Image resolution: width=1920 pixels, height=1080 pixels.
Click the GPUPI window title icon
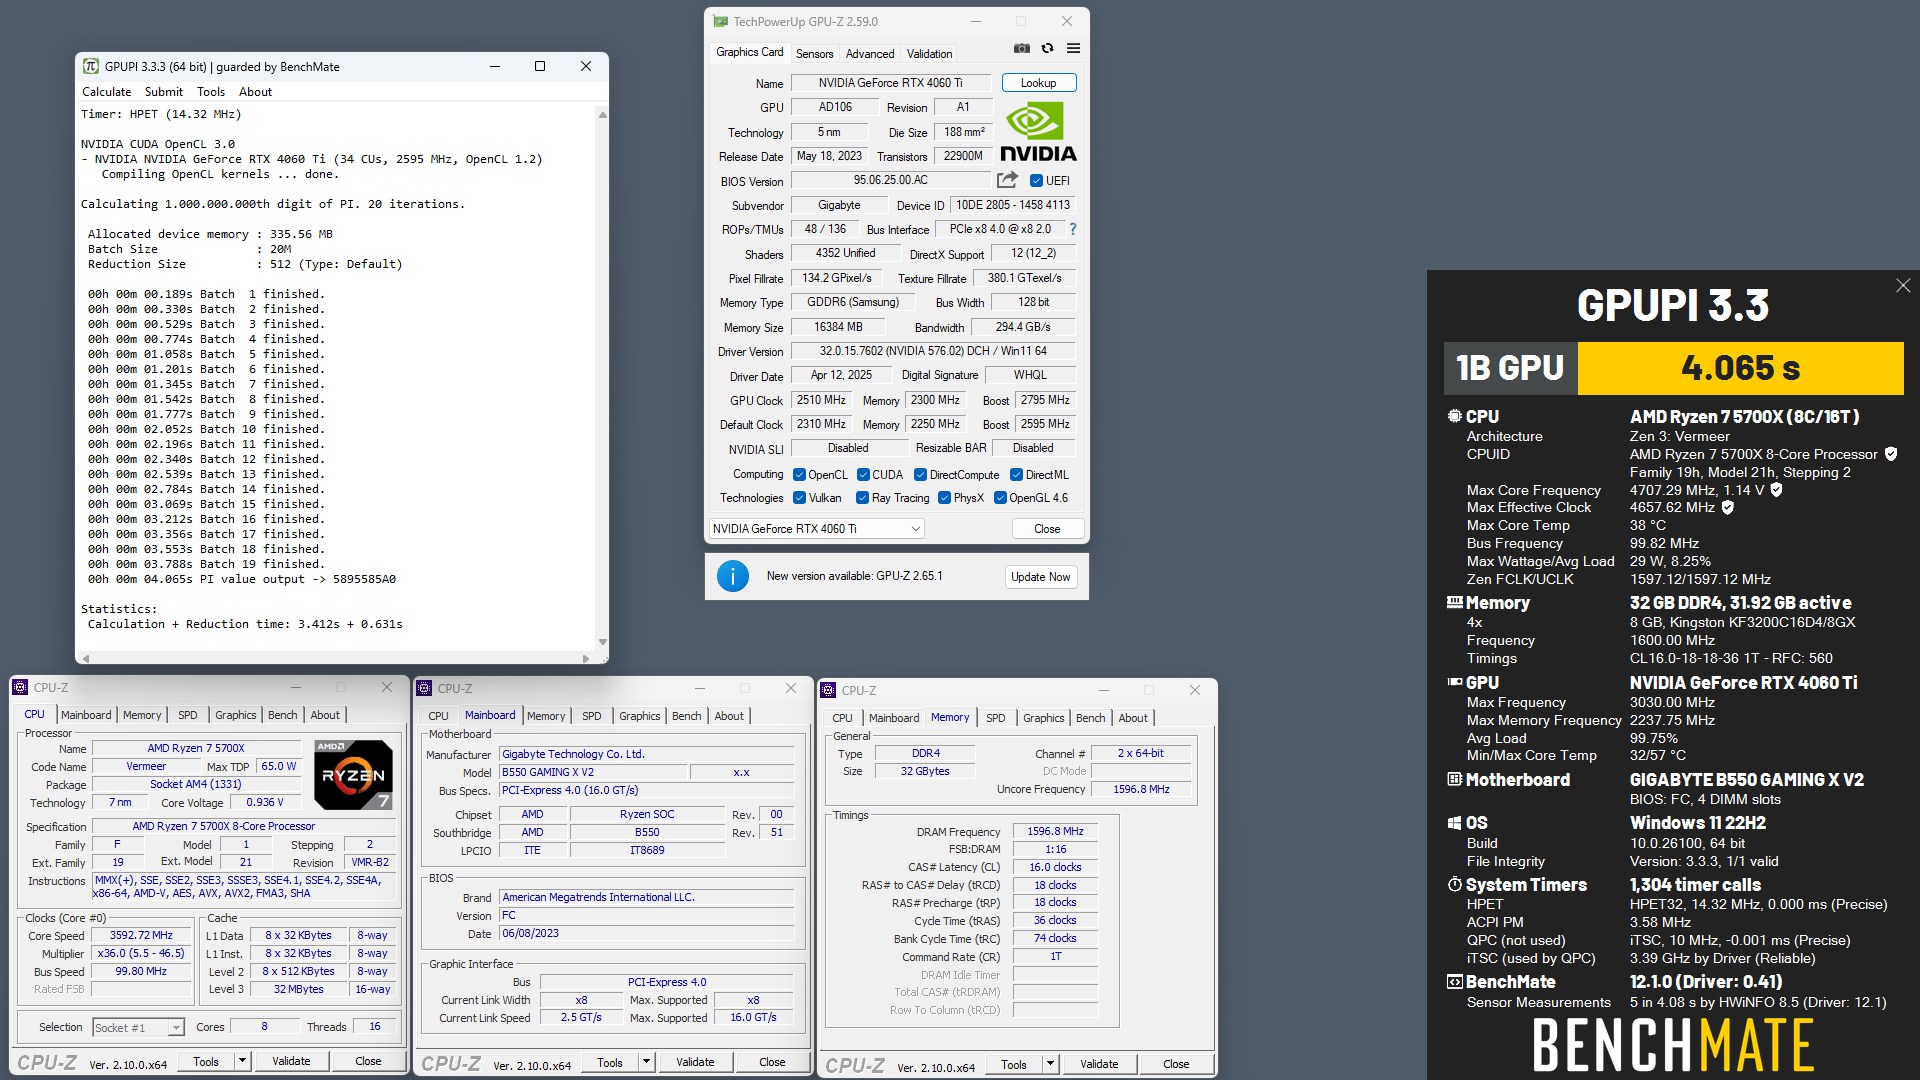pos(91,66)
